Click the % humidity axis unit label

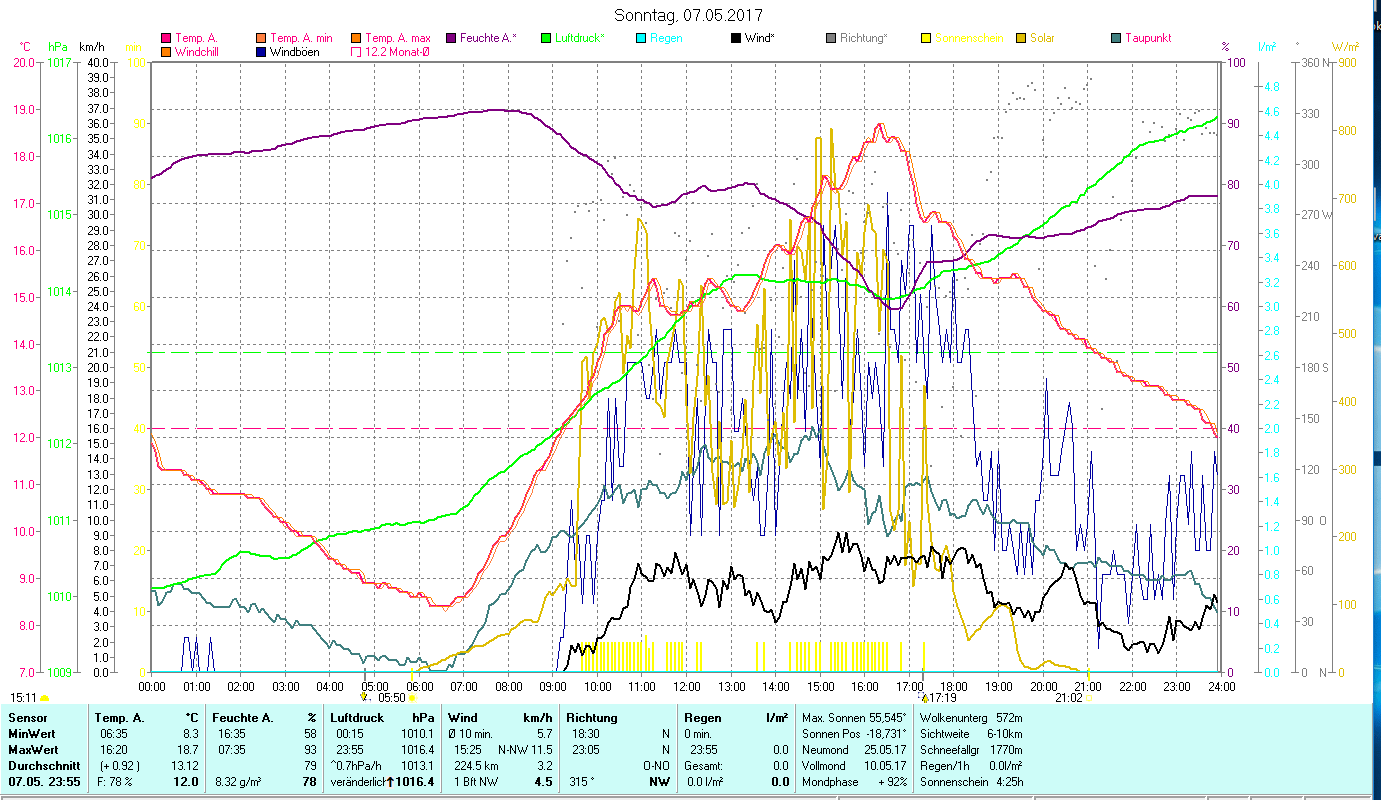(x=1226, y=47)
